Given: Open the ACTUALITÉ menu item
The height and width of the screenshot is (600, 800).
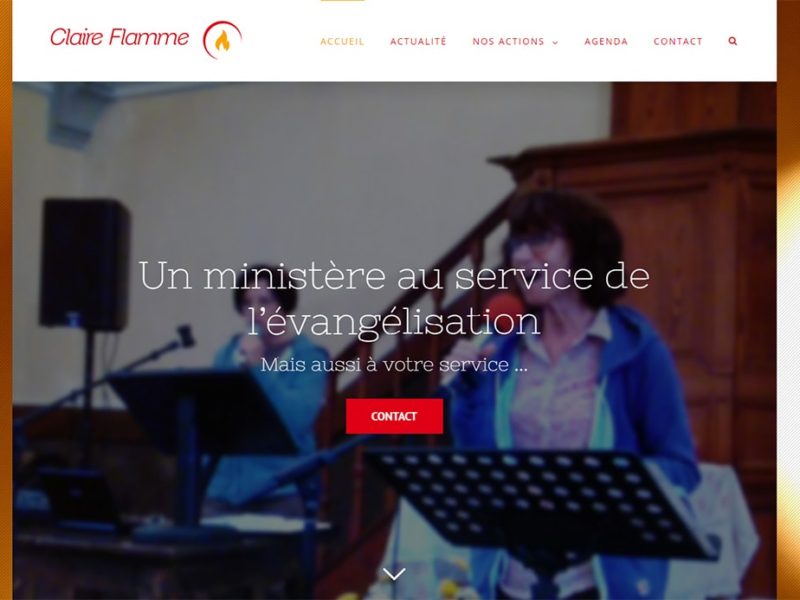Looking at the screenshot, I should pyautogui.click(x=418, y=41).
